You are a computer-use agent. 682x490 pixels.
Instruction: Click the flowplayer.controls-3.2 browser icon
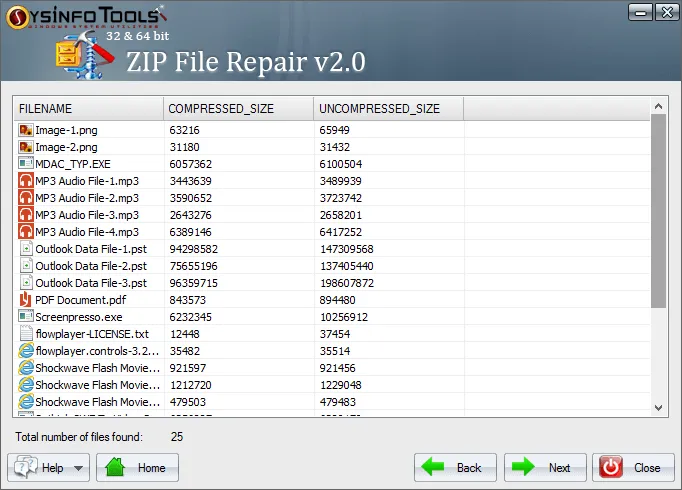pos(26,350)
